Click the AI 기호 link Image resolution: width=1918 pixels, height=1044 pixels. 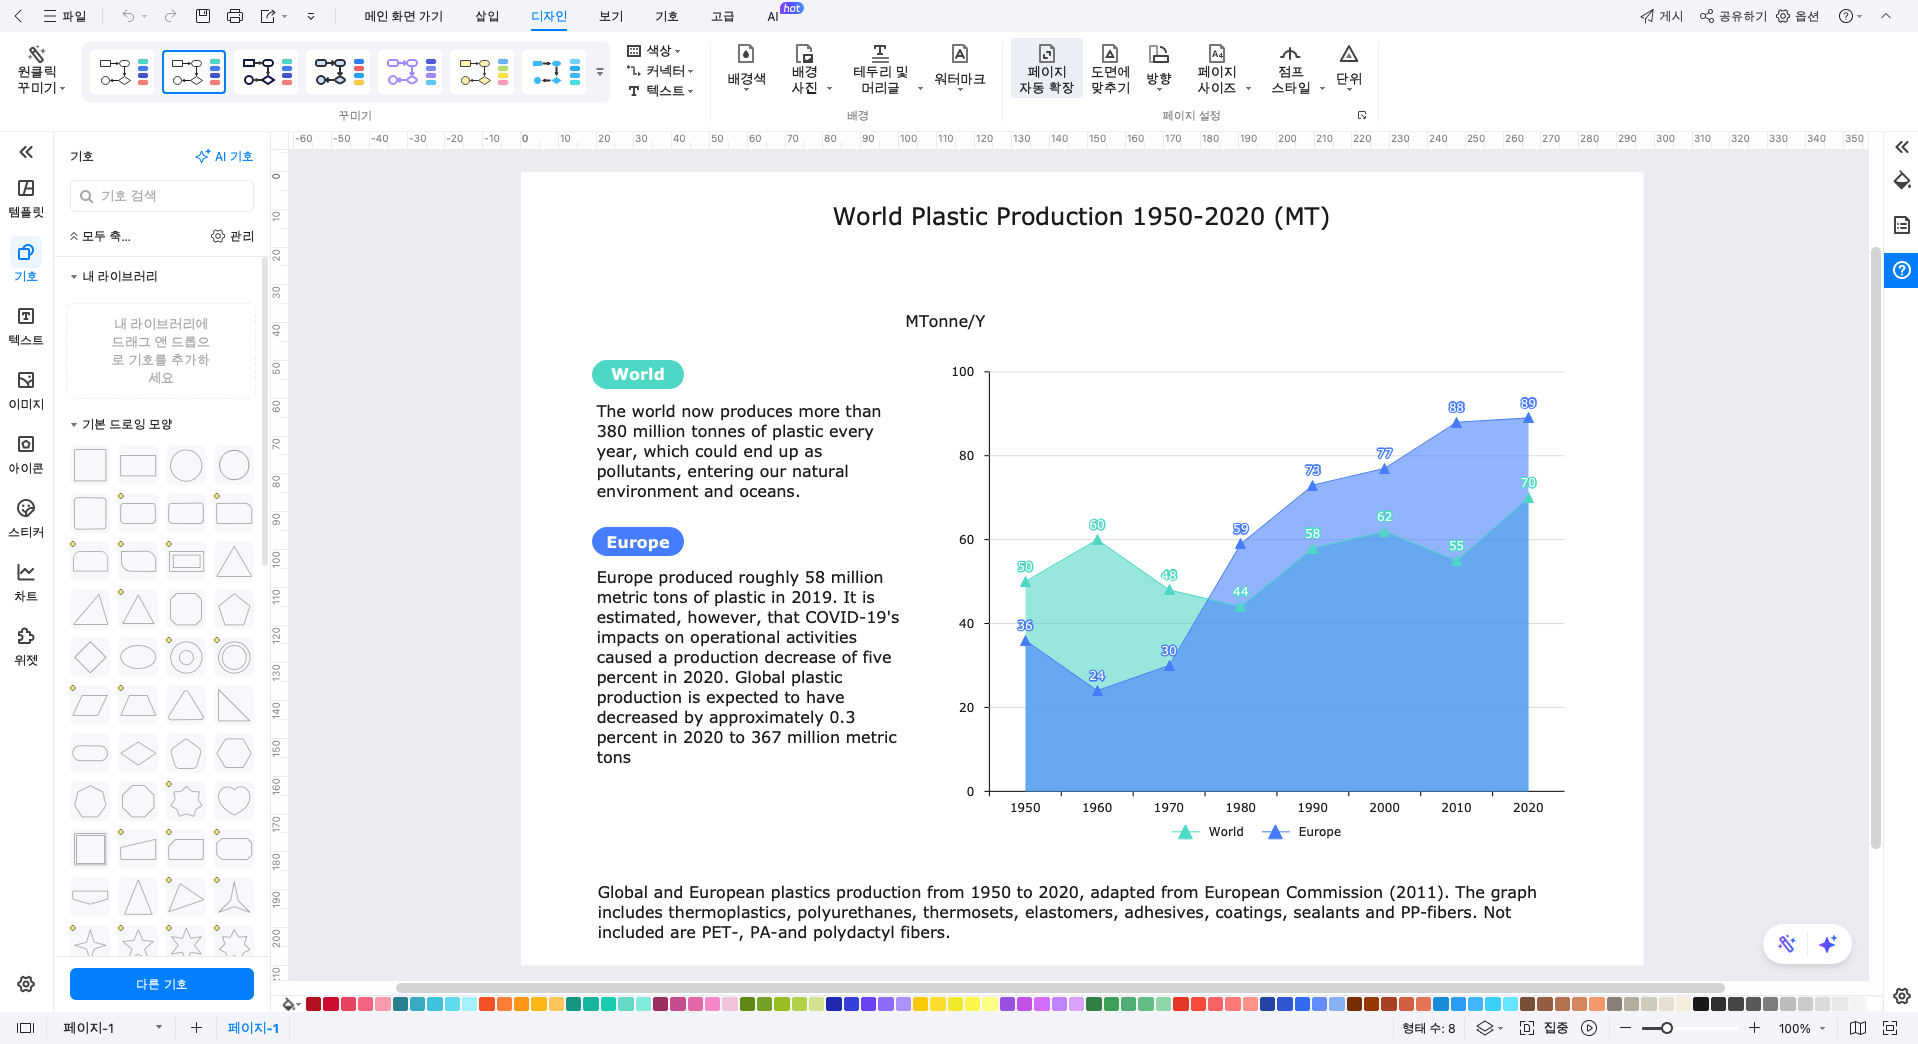(x=224, y=156)
